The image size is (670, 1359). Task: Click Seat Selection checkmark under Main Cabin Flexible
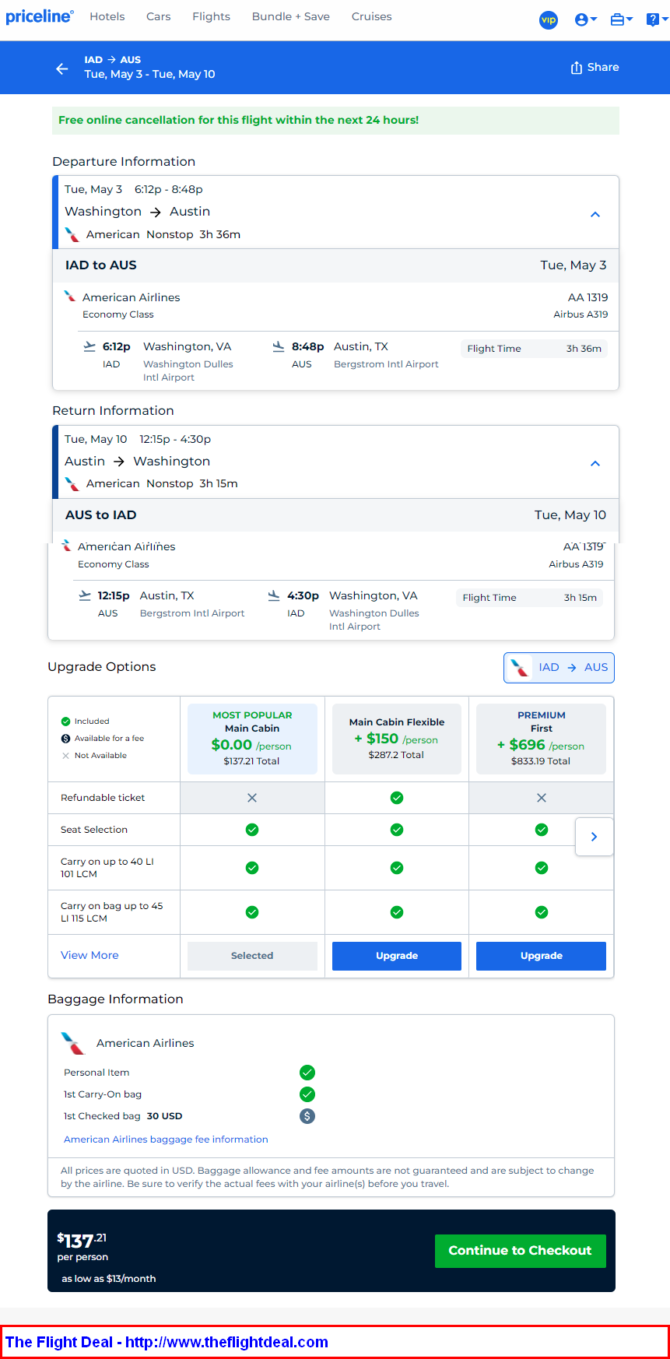coord(397,830)
